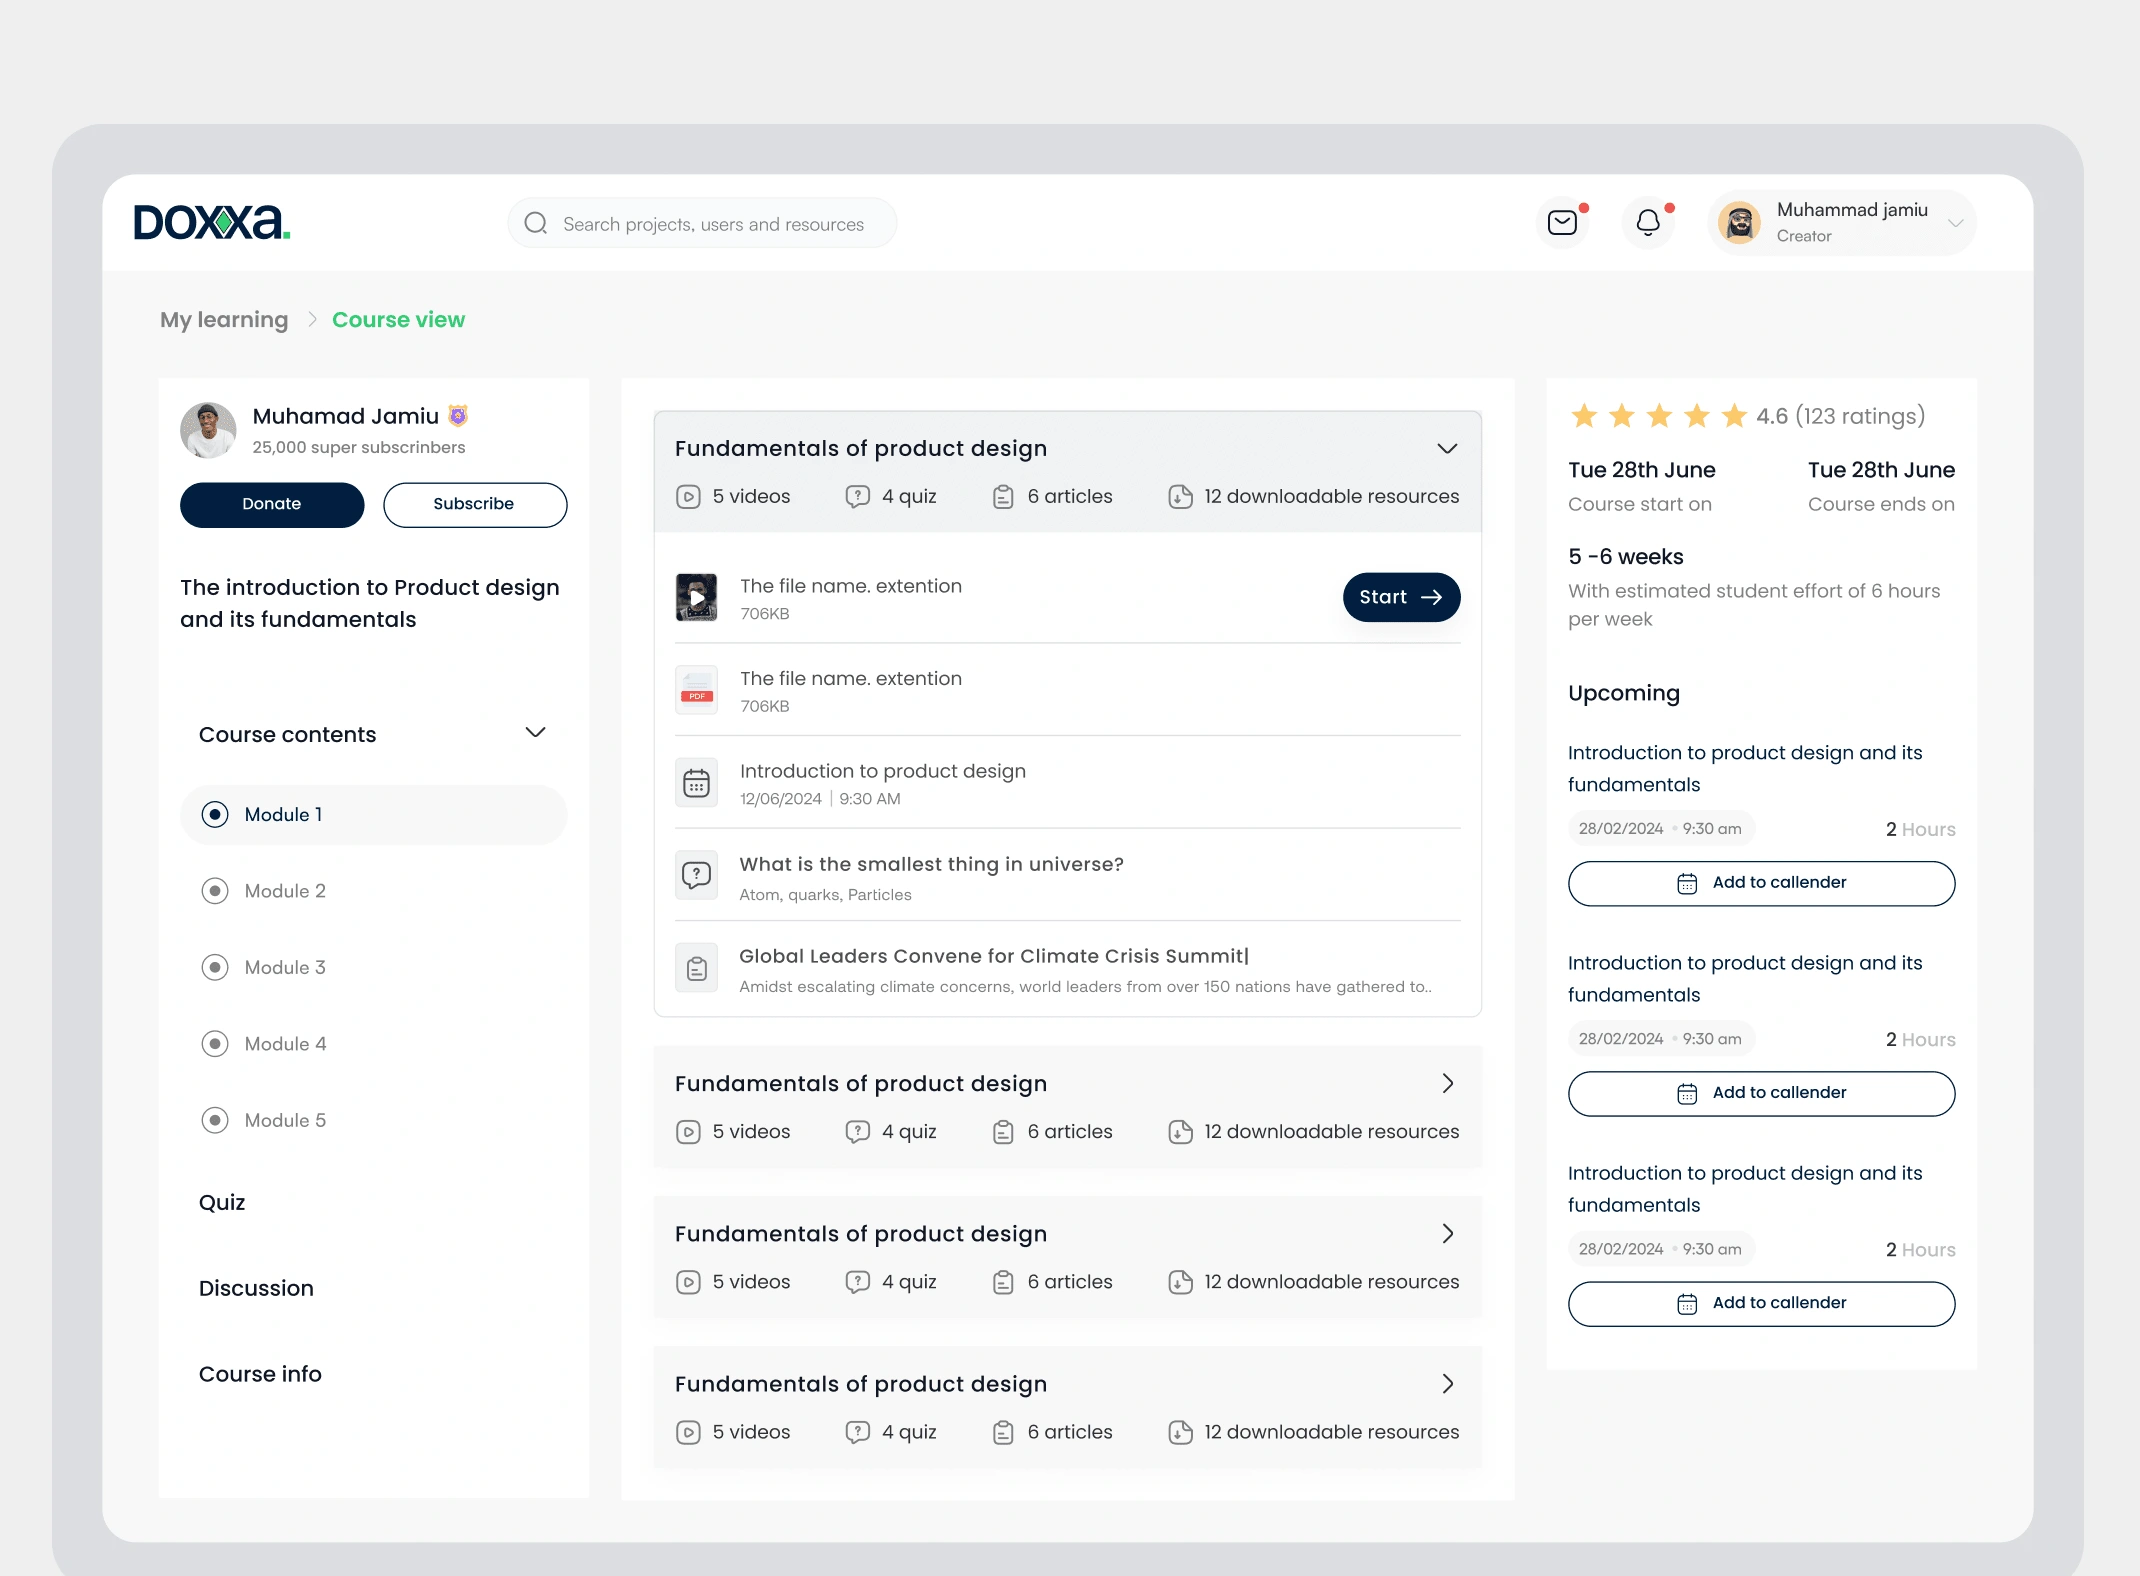Collapse the Fundamentals of product design section

click(1447, 447)
